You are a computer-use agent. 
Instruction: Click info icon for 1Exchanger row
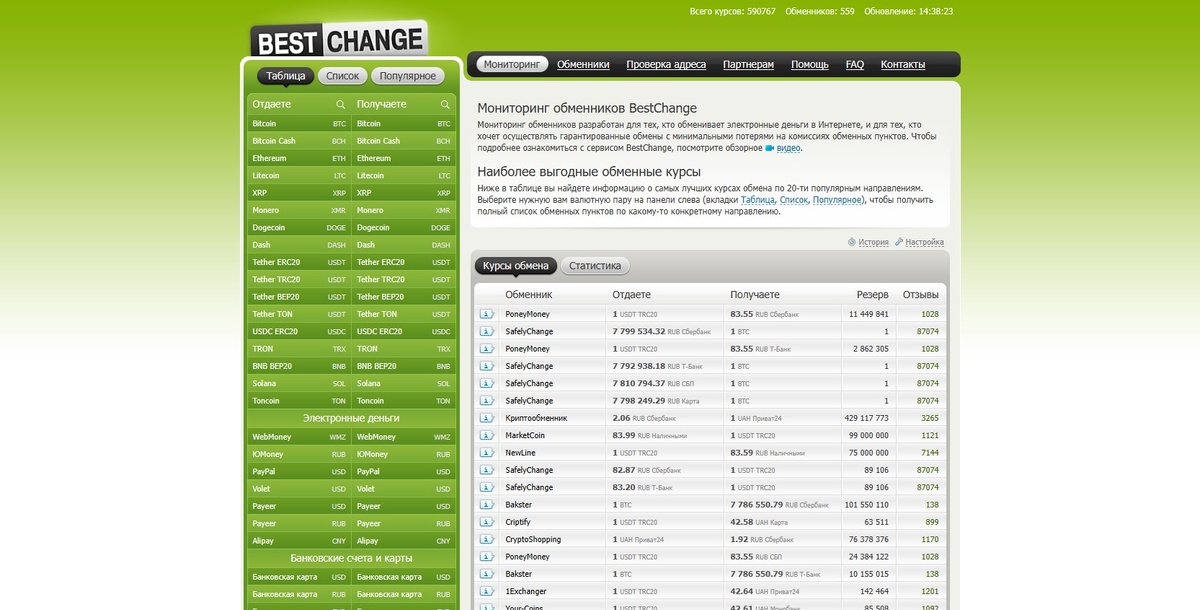(x=487, y=591)
